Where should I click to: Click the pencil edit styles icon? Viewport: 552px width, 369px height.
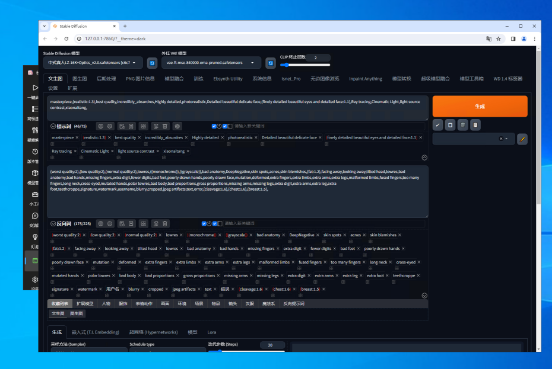(x=522, y=139)
